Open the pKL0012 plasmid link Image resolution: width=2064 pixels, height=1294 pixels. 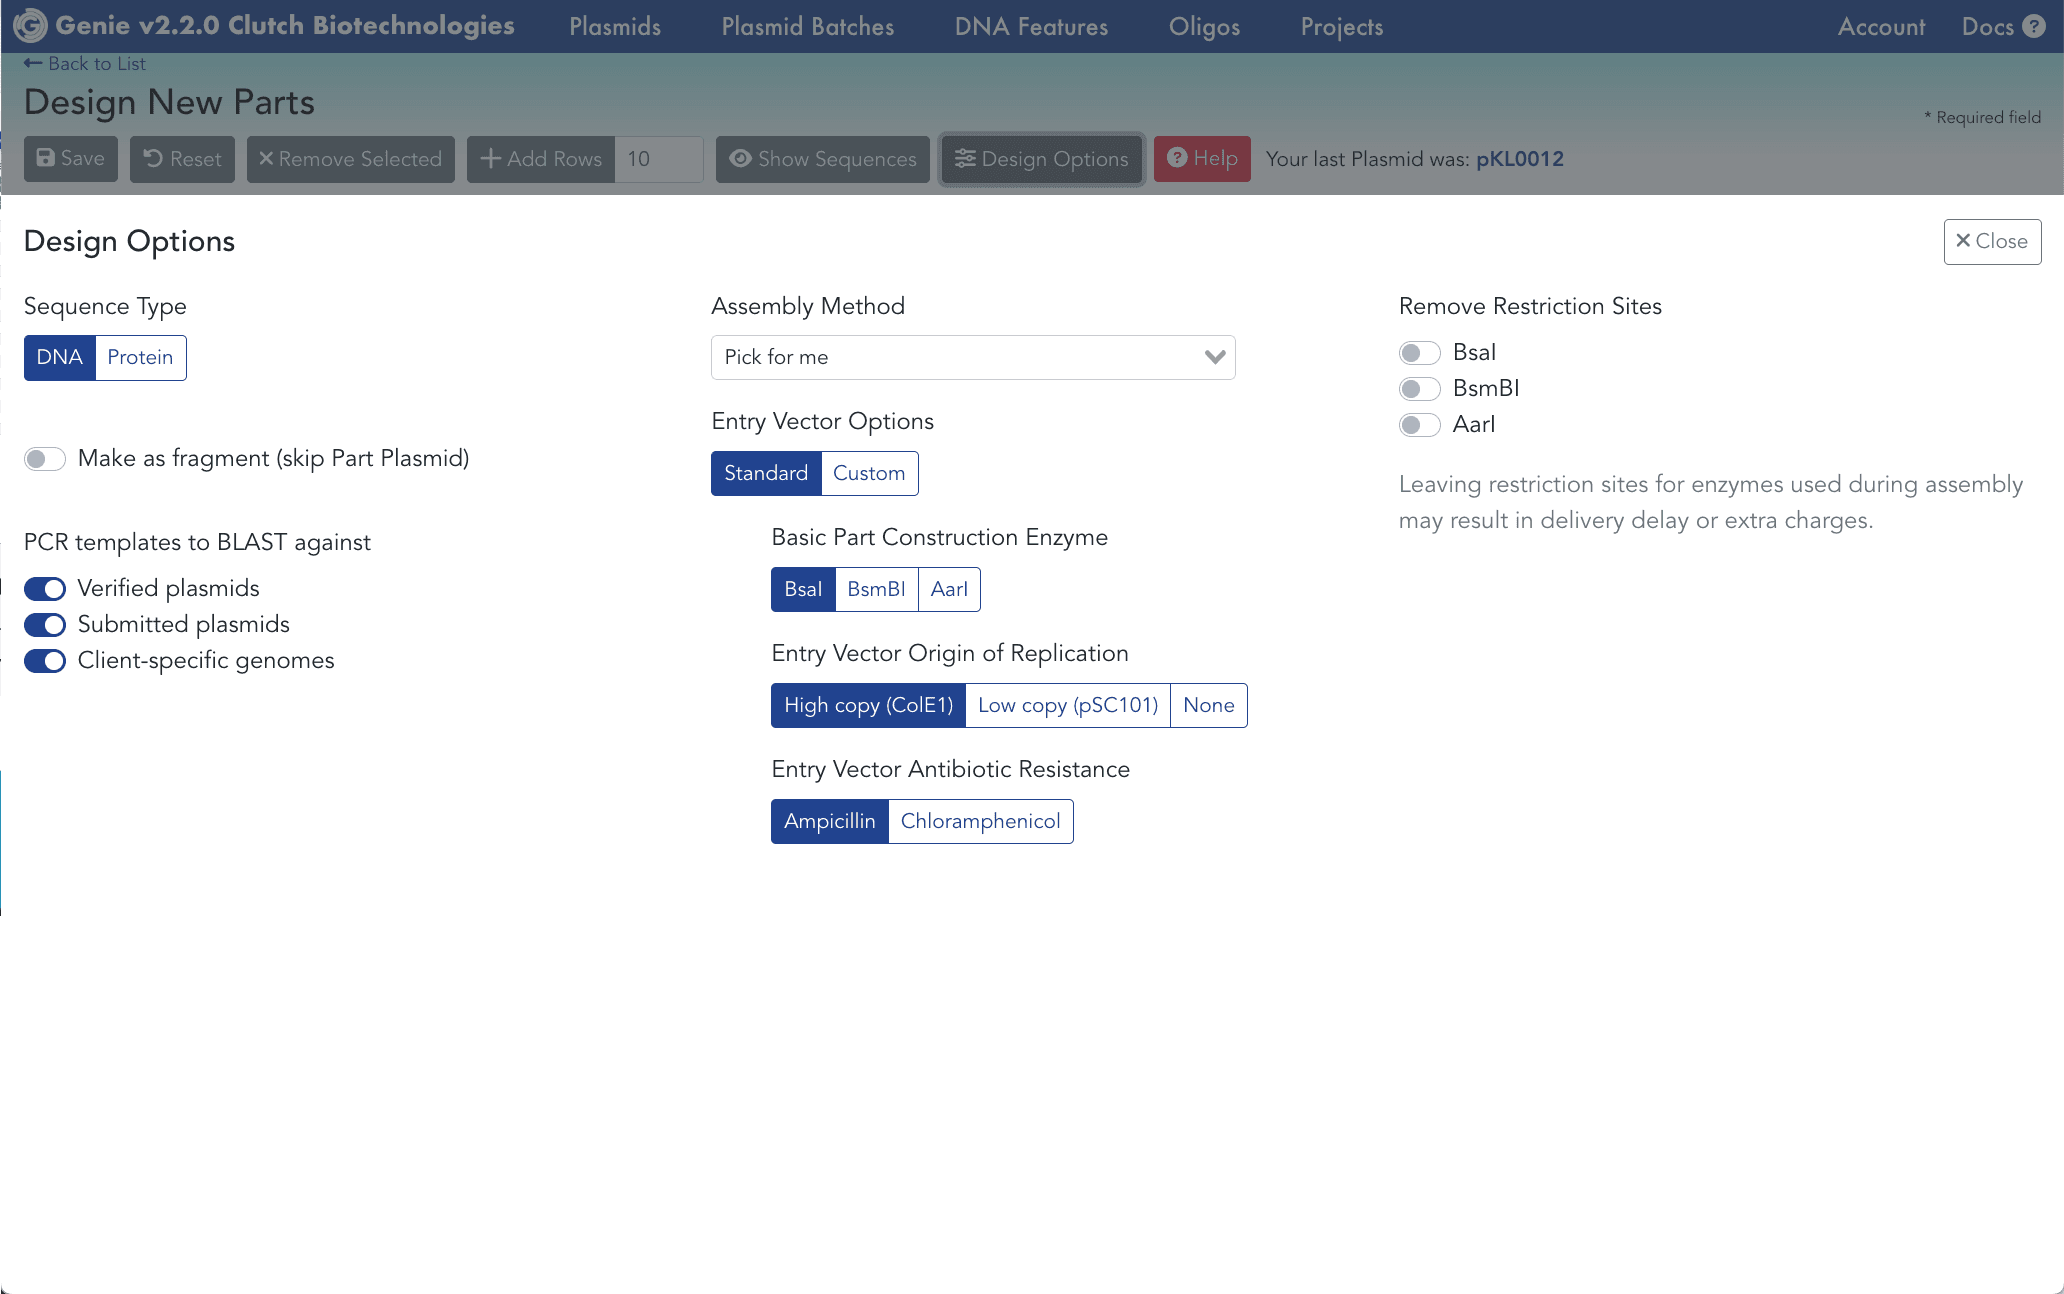(x=1519, y=159)
